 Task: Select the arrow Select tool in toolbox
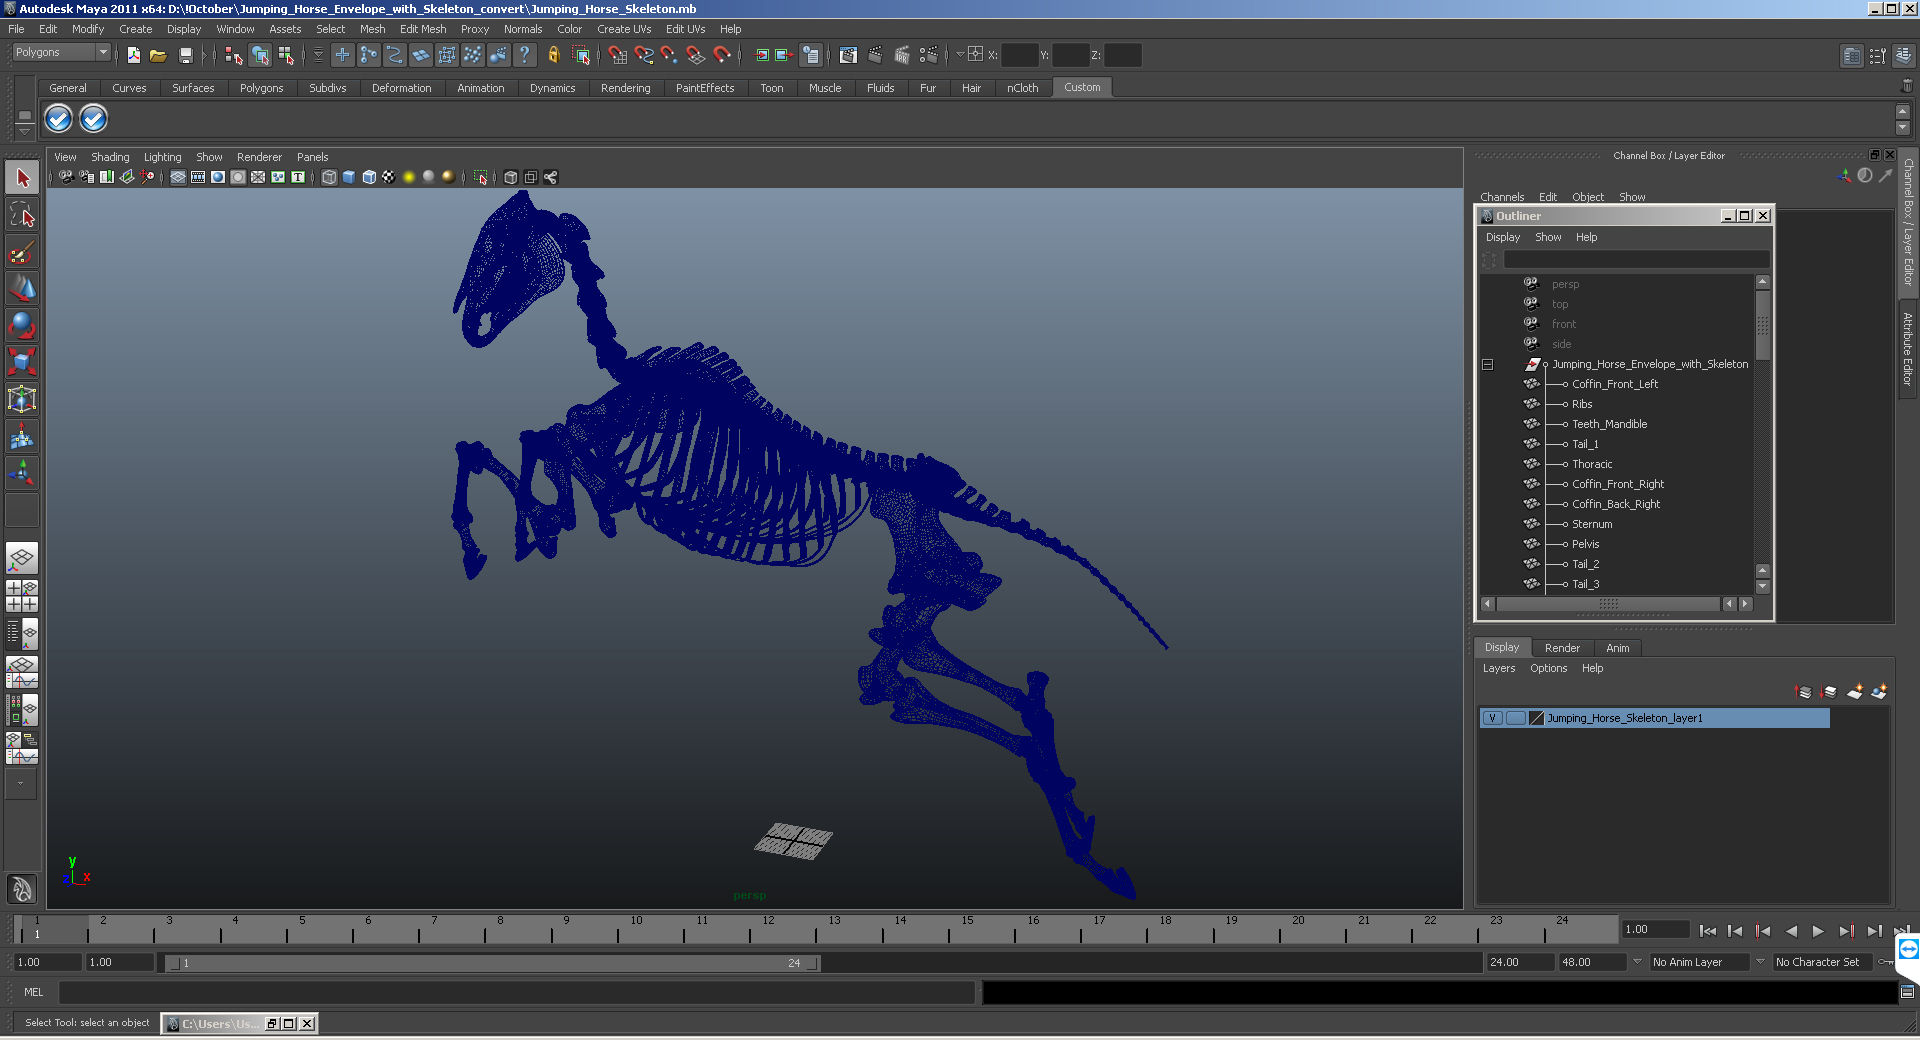tap(22, 178)
